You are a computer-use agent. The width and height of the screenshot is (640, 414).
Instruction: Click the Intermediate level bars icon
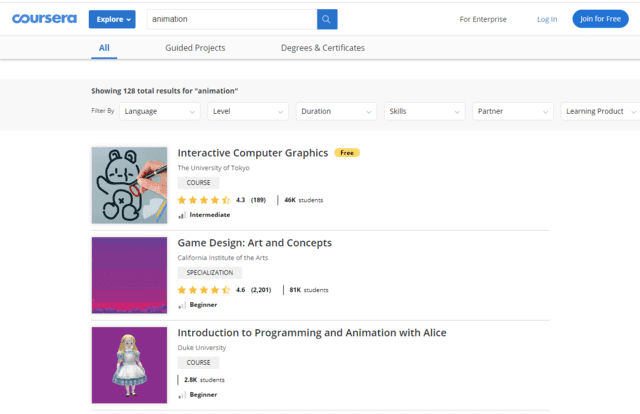pos(182,215)
